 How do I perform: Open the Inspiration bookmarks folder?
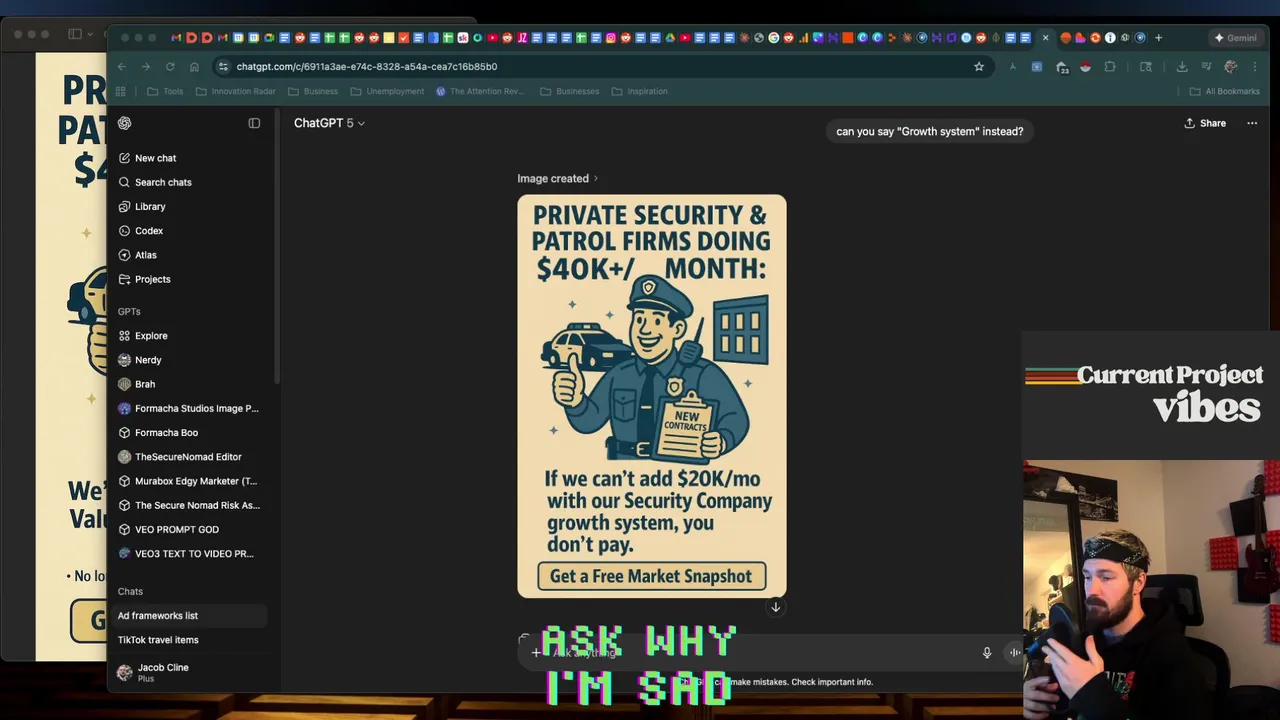(640, 91)
